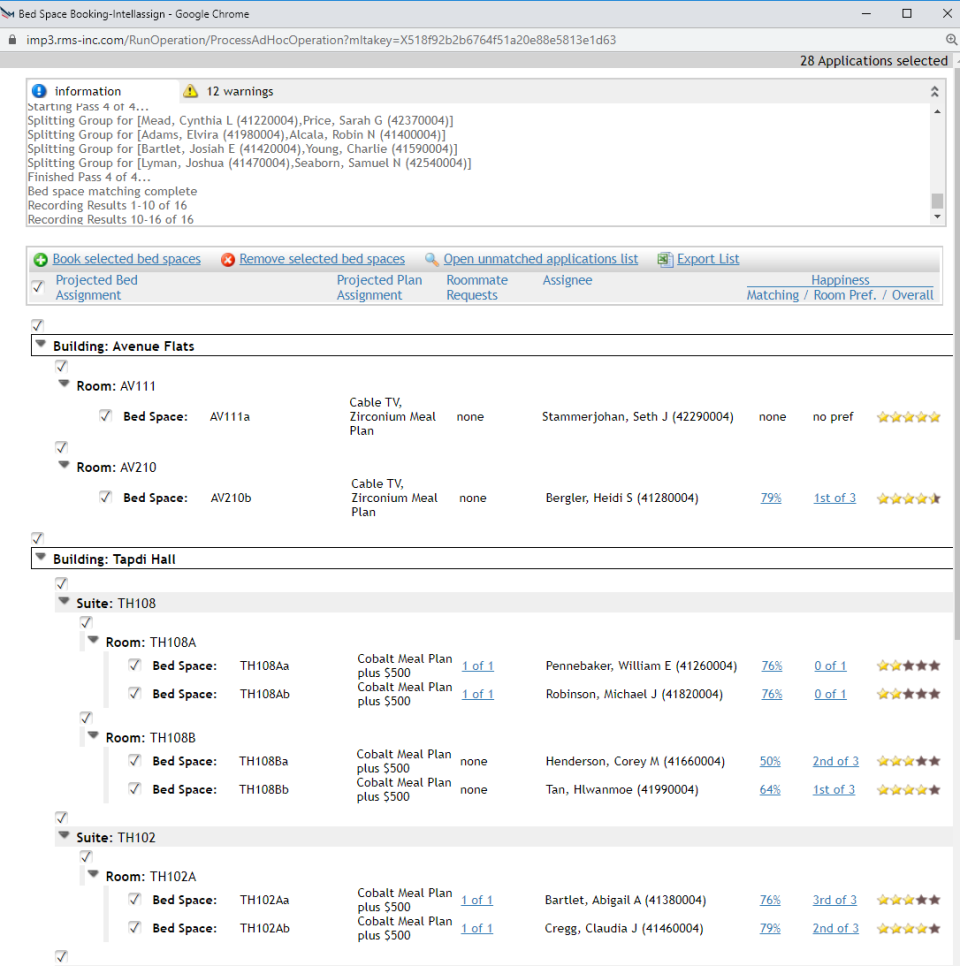960x966 pixels.
Task: Open 0 of 1 room pref for Robinson, Michael
Action: 830,694
